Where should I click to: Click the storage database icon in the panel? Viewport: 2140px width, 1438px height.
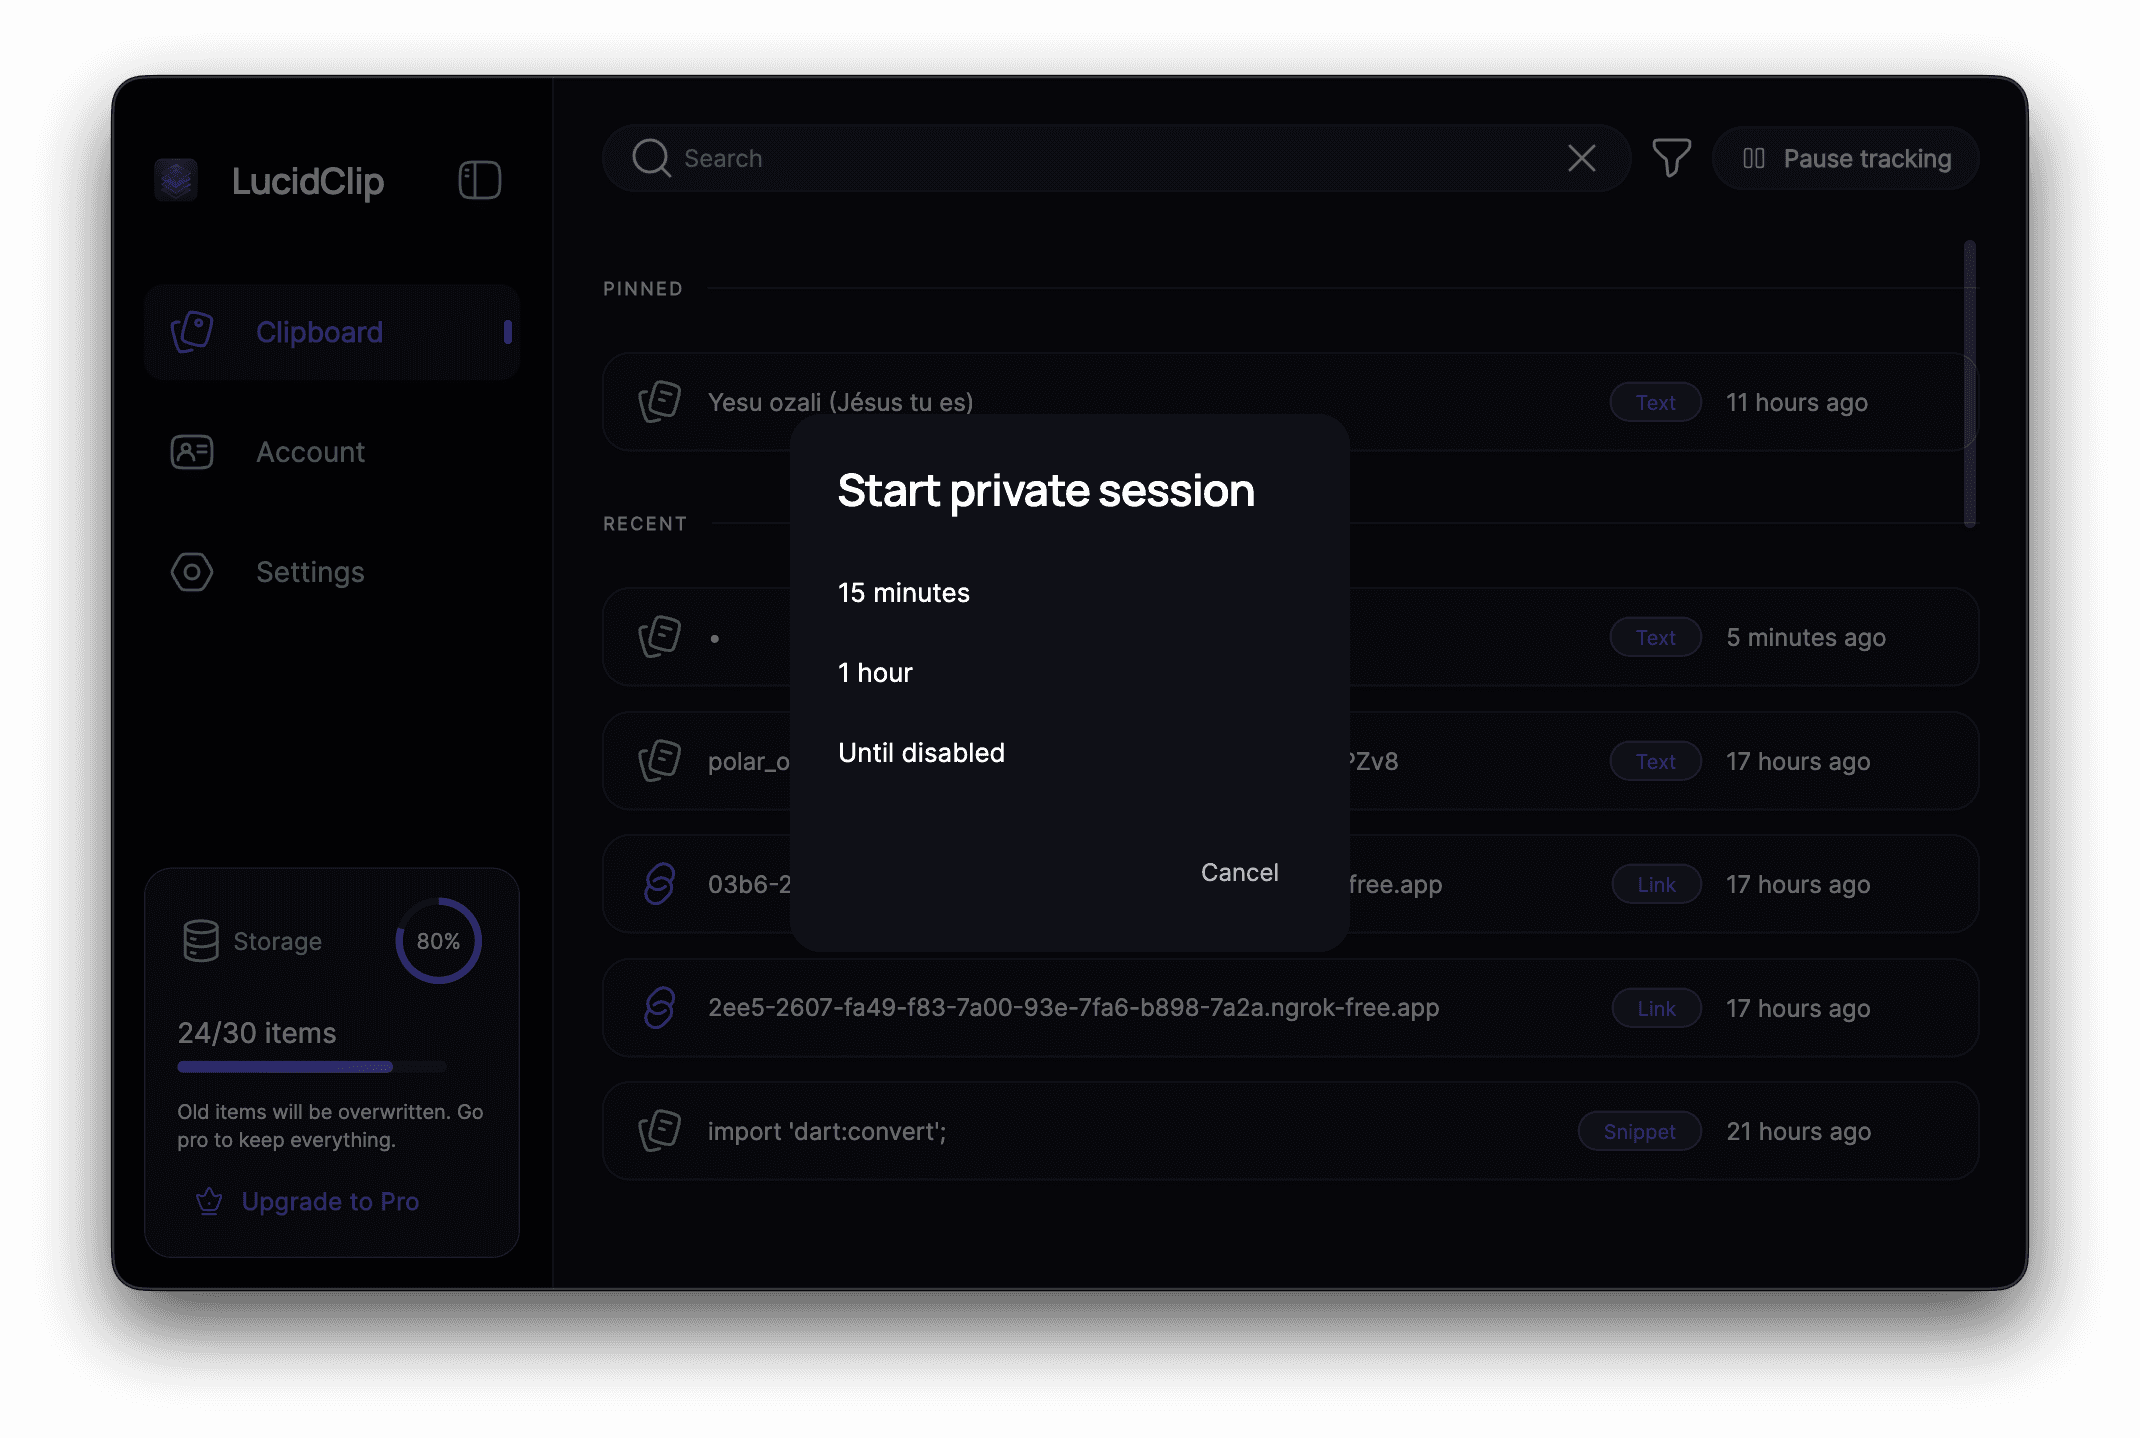[x=201, y=940]
